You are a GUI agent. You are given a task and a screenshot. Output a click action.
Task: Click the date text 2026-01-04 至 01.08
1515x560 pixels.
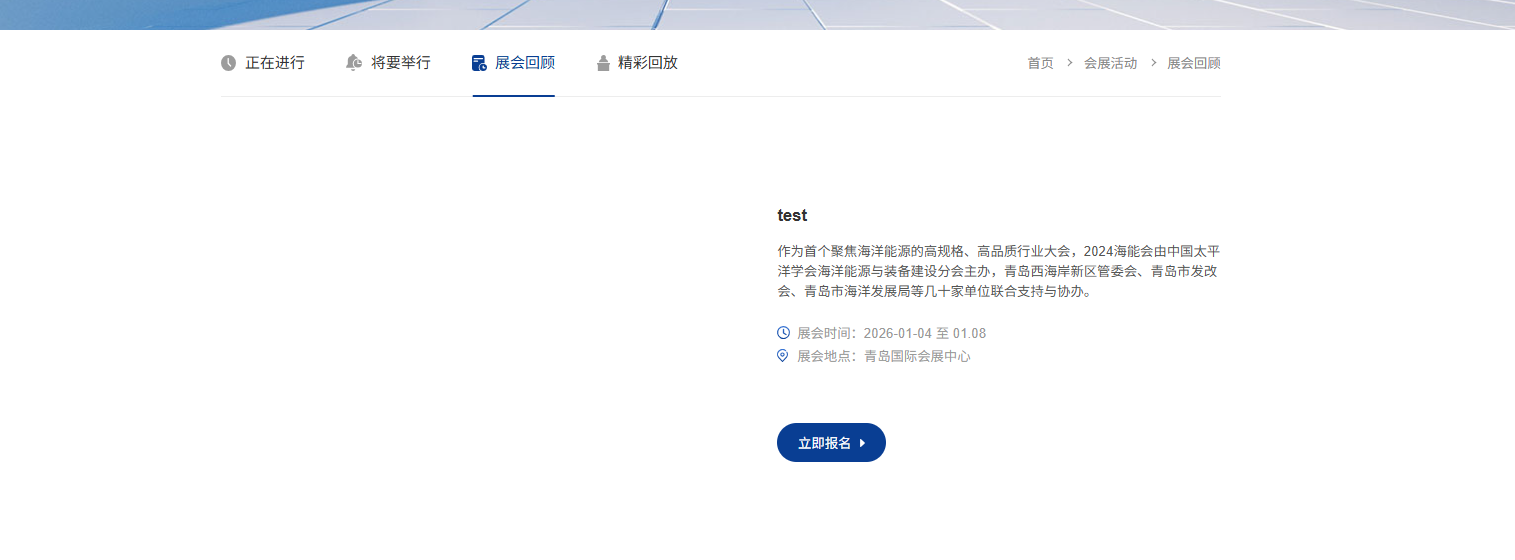(925, 333)
